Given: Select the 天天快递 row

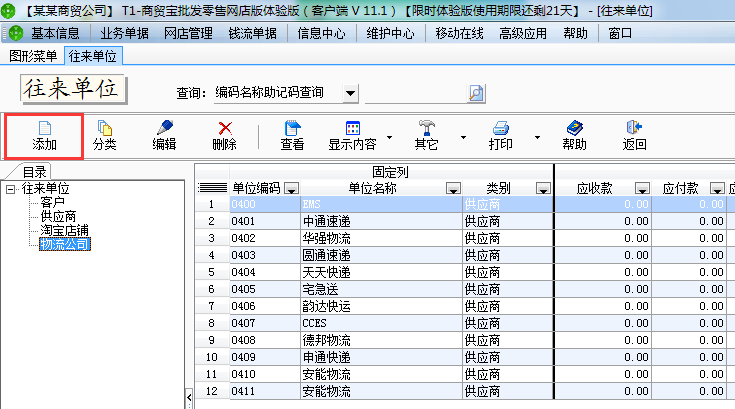Looking at the screenshot, I should (381, 272).
